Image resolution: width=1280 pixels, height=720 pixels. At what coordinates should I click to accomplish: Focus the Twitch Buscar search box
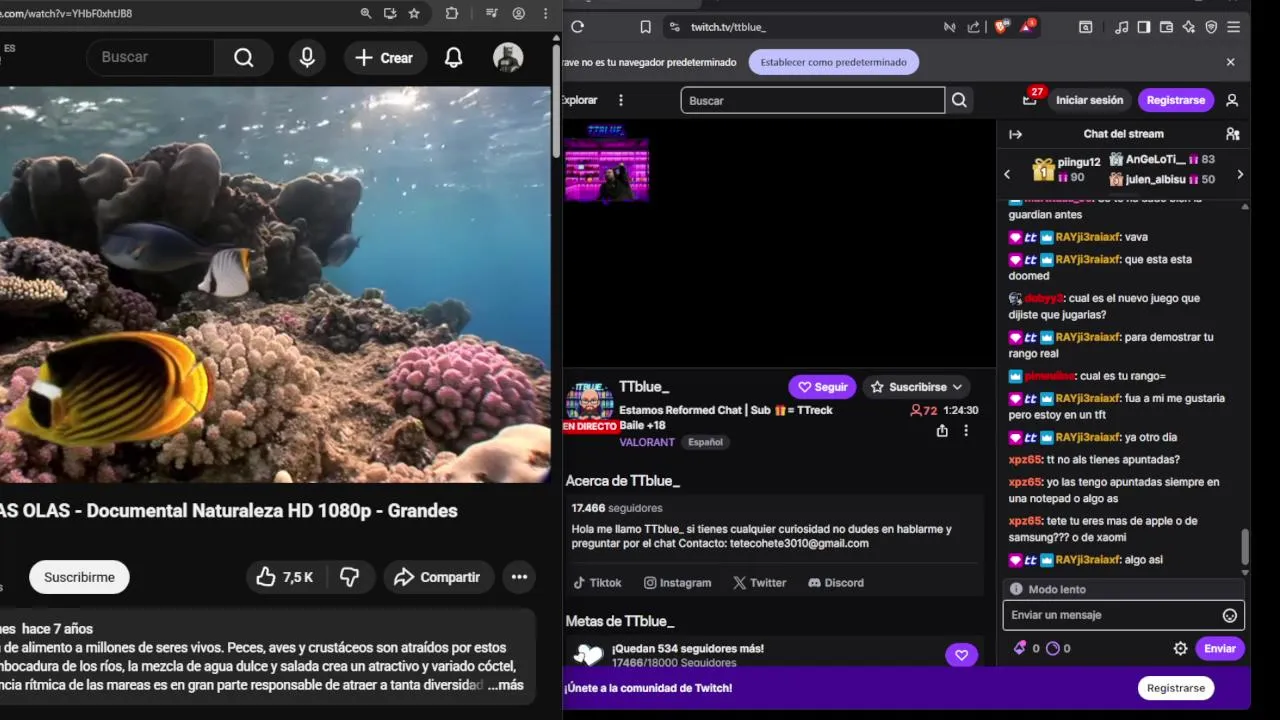click(812, 100)
